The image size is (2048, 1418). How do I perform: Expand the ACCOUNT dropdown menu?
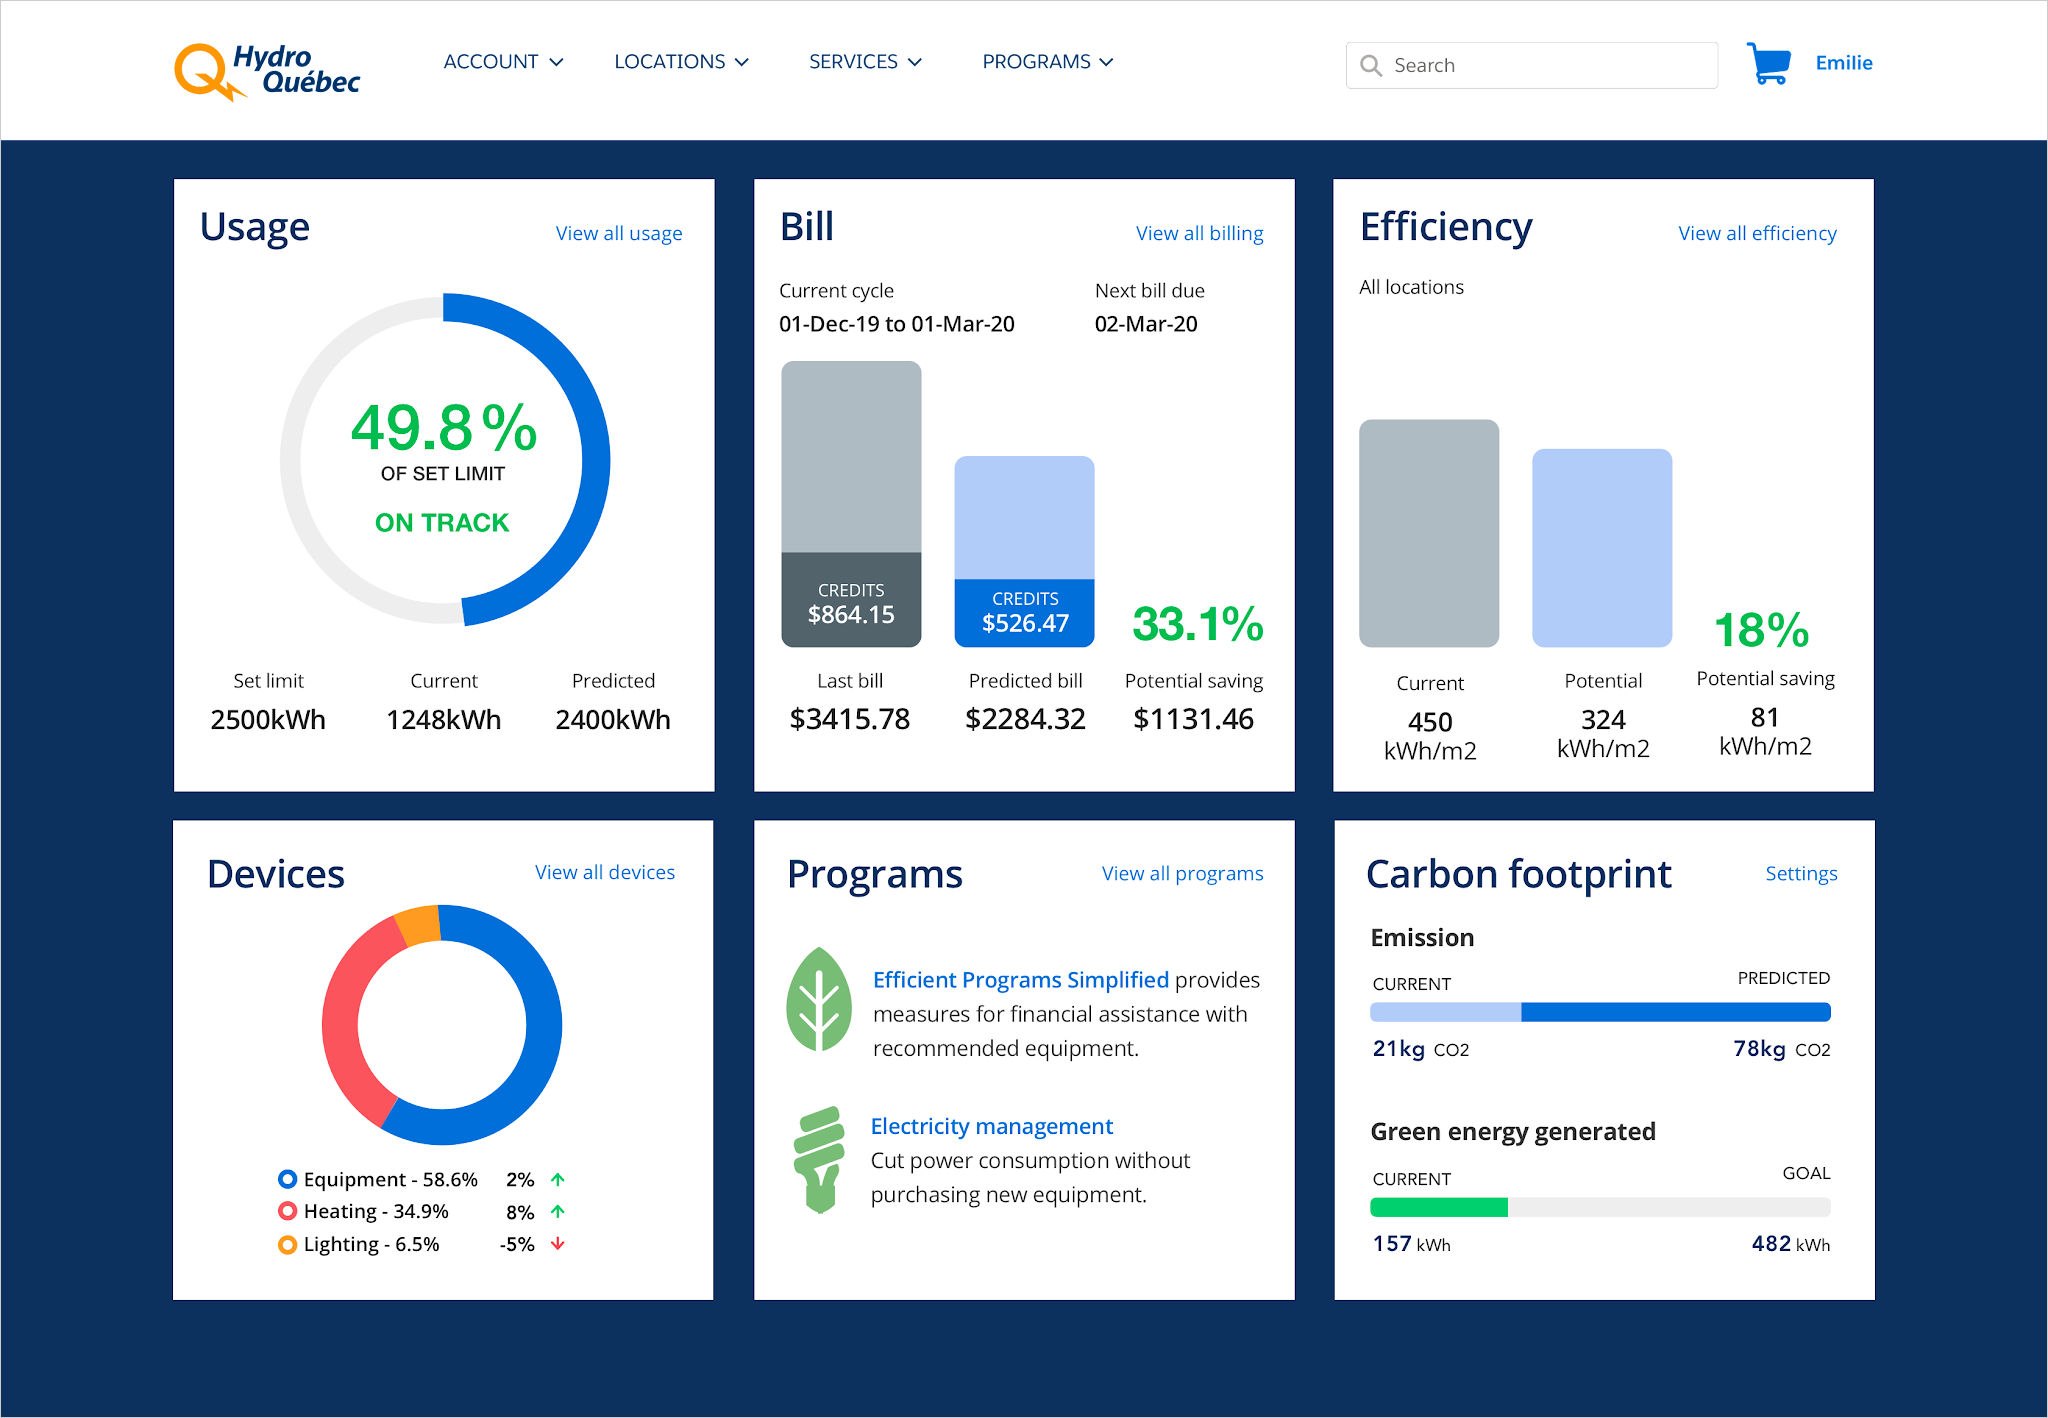tap(503, 62)
